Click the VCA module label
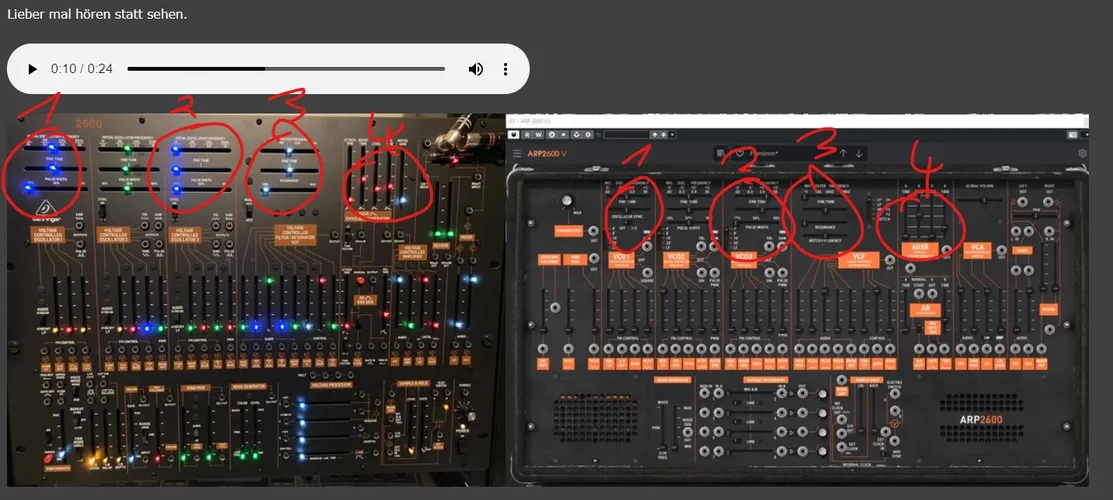Image resolution: width=1113 pixels, height=500 pixels. [977, 251]
